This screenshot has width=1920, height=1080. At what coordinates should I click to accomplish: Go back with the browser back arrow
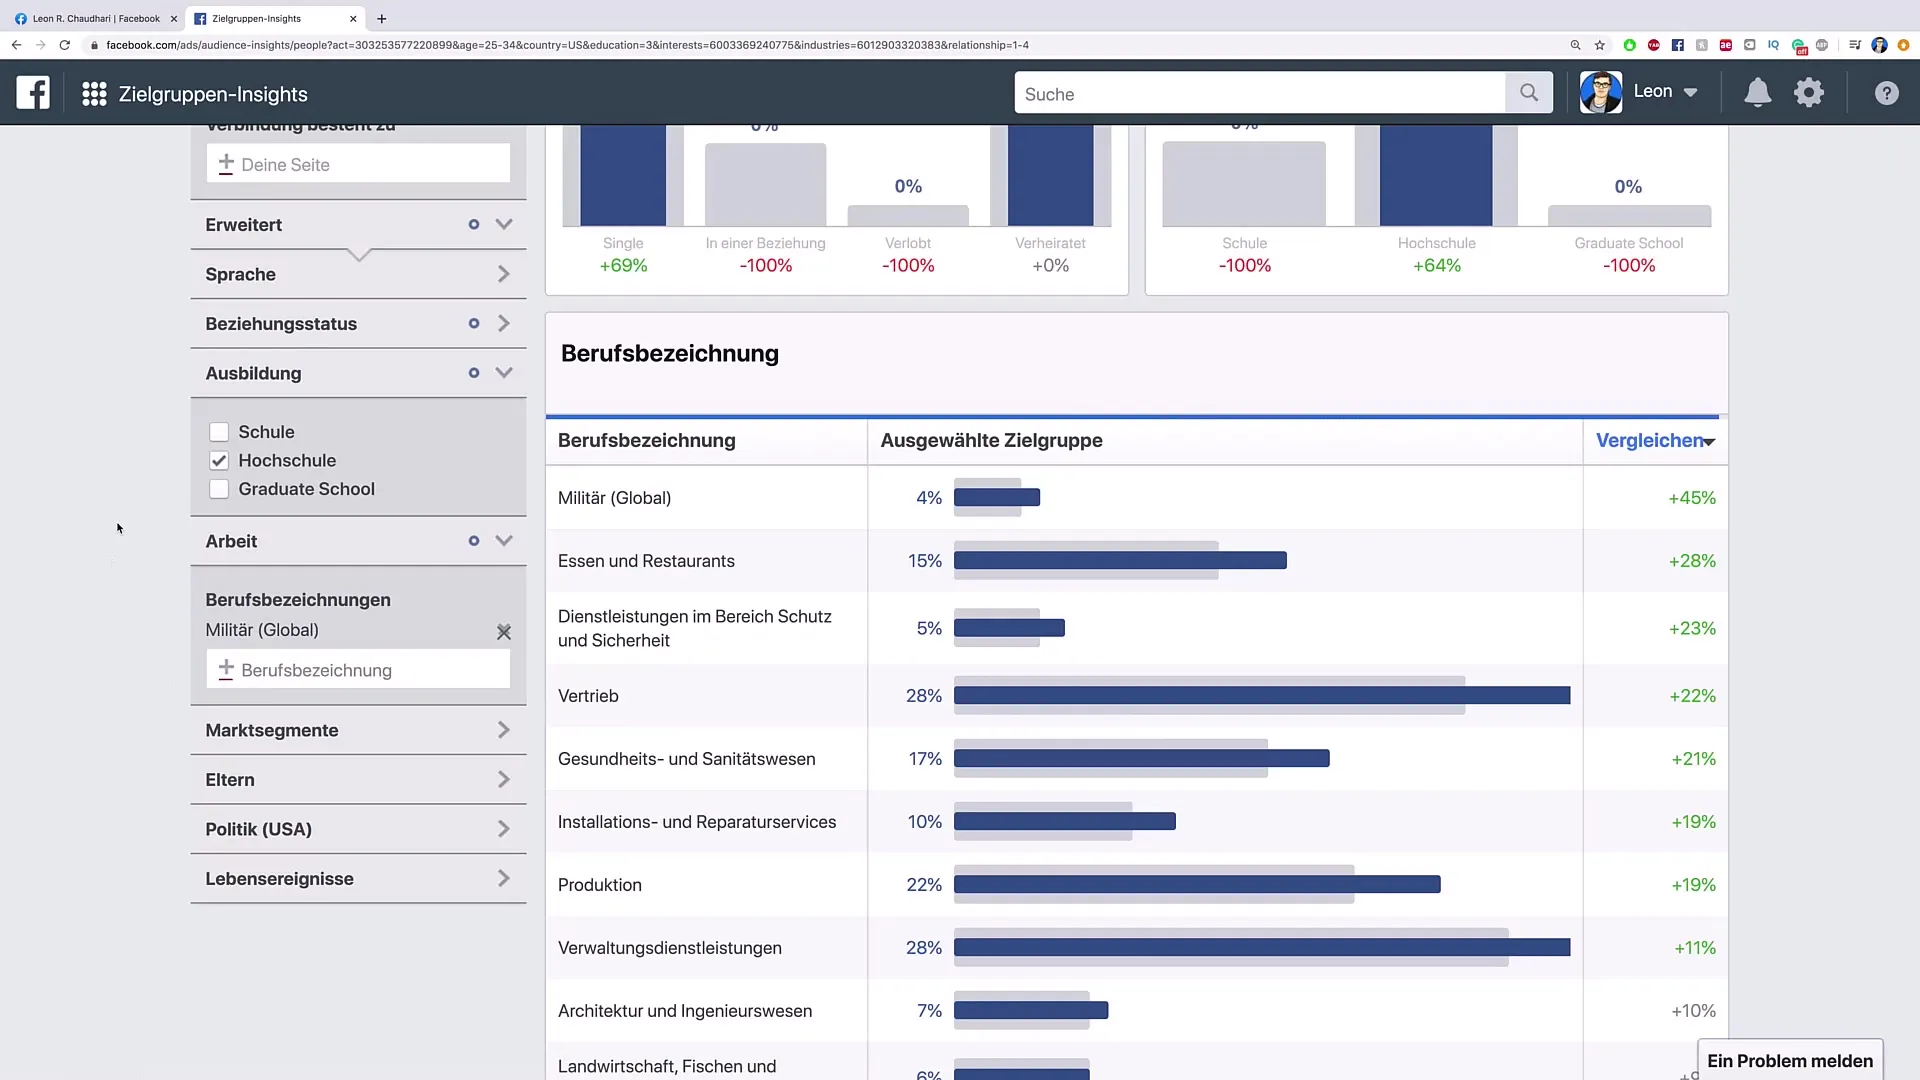click(16, 45)
